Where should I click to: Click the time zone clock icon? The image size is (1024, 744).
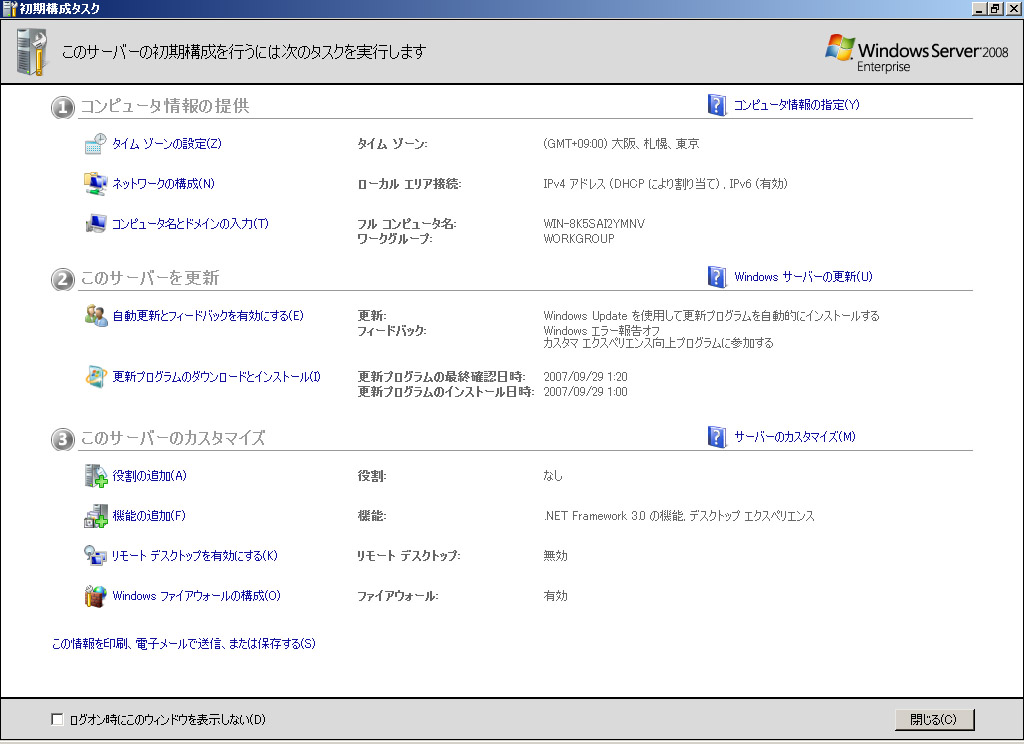coord(95,144)
